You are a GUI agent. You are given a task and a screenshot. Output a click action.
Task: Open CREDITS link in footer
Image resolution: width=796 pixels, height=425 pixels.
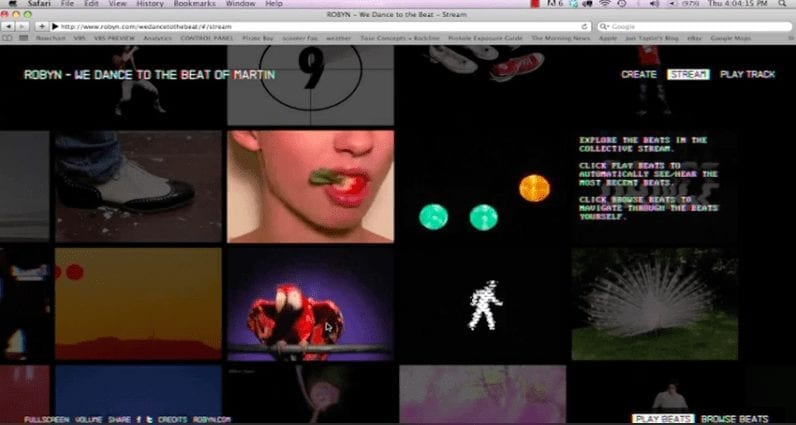tap(173, 420)
